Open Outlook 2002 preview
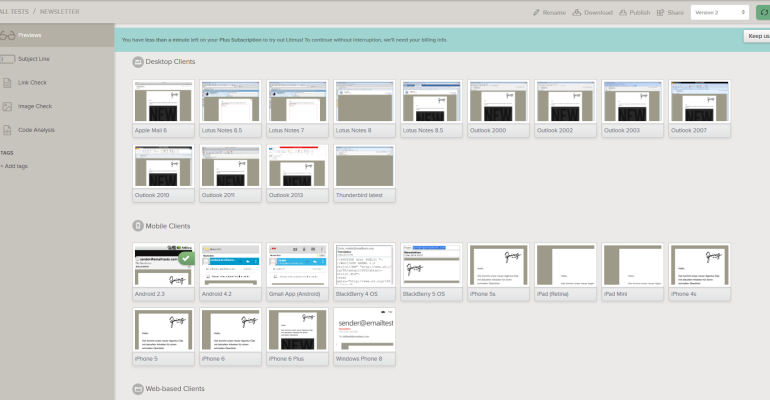 tap(565, 108)
